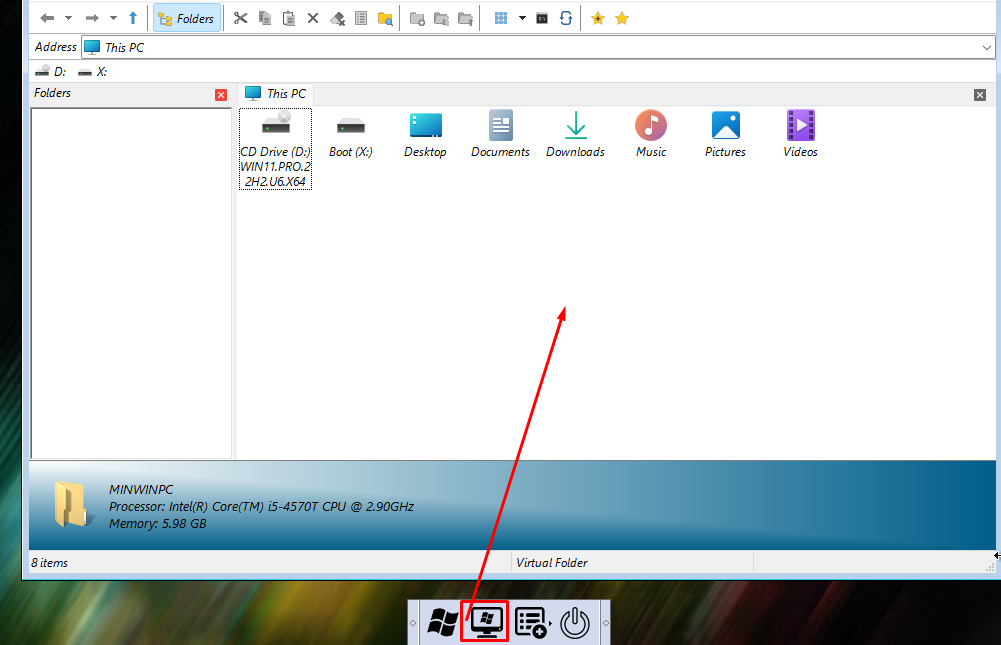This screenshot has height=645, width=1001.
Task: Click the Folders tree panel area
Action: (x=131, y=283)
